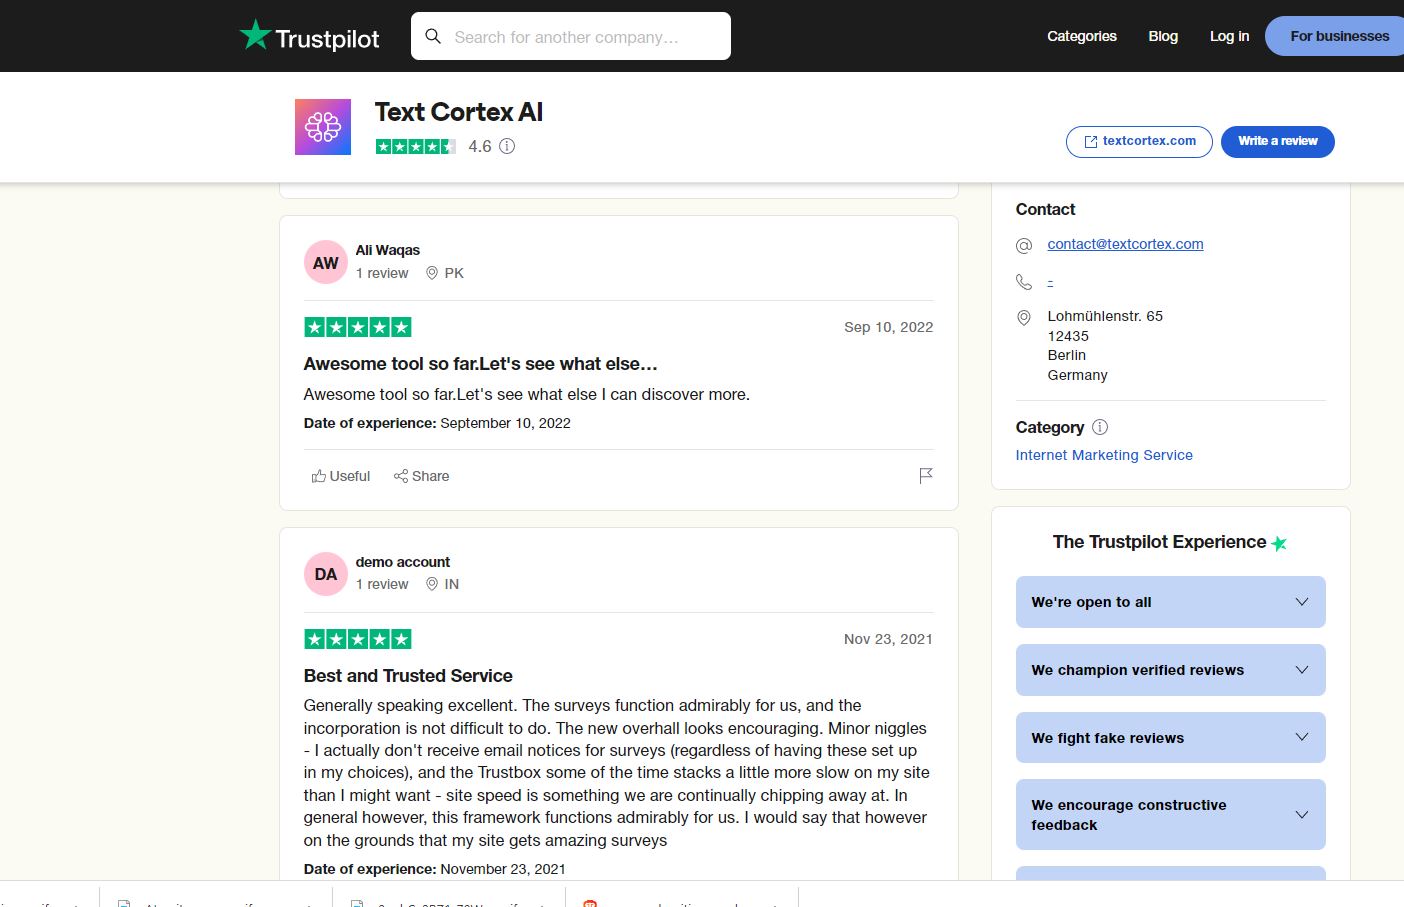Visit the textcortex.com website button
1404x907 pixels.
pyautogui.click(x=1139, y=141)
